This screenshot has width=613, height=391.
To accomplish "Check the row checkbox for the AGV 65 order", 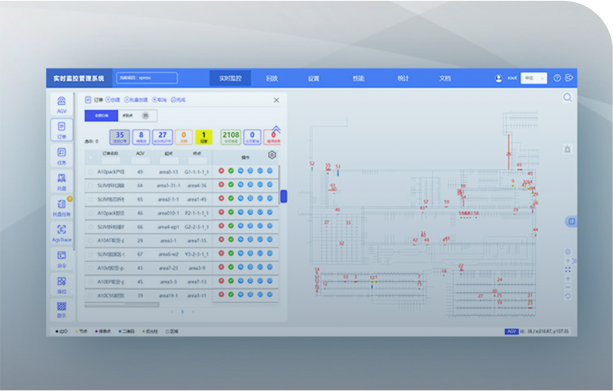I will 91,199.
